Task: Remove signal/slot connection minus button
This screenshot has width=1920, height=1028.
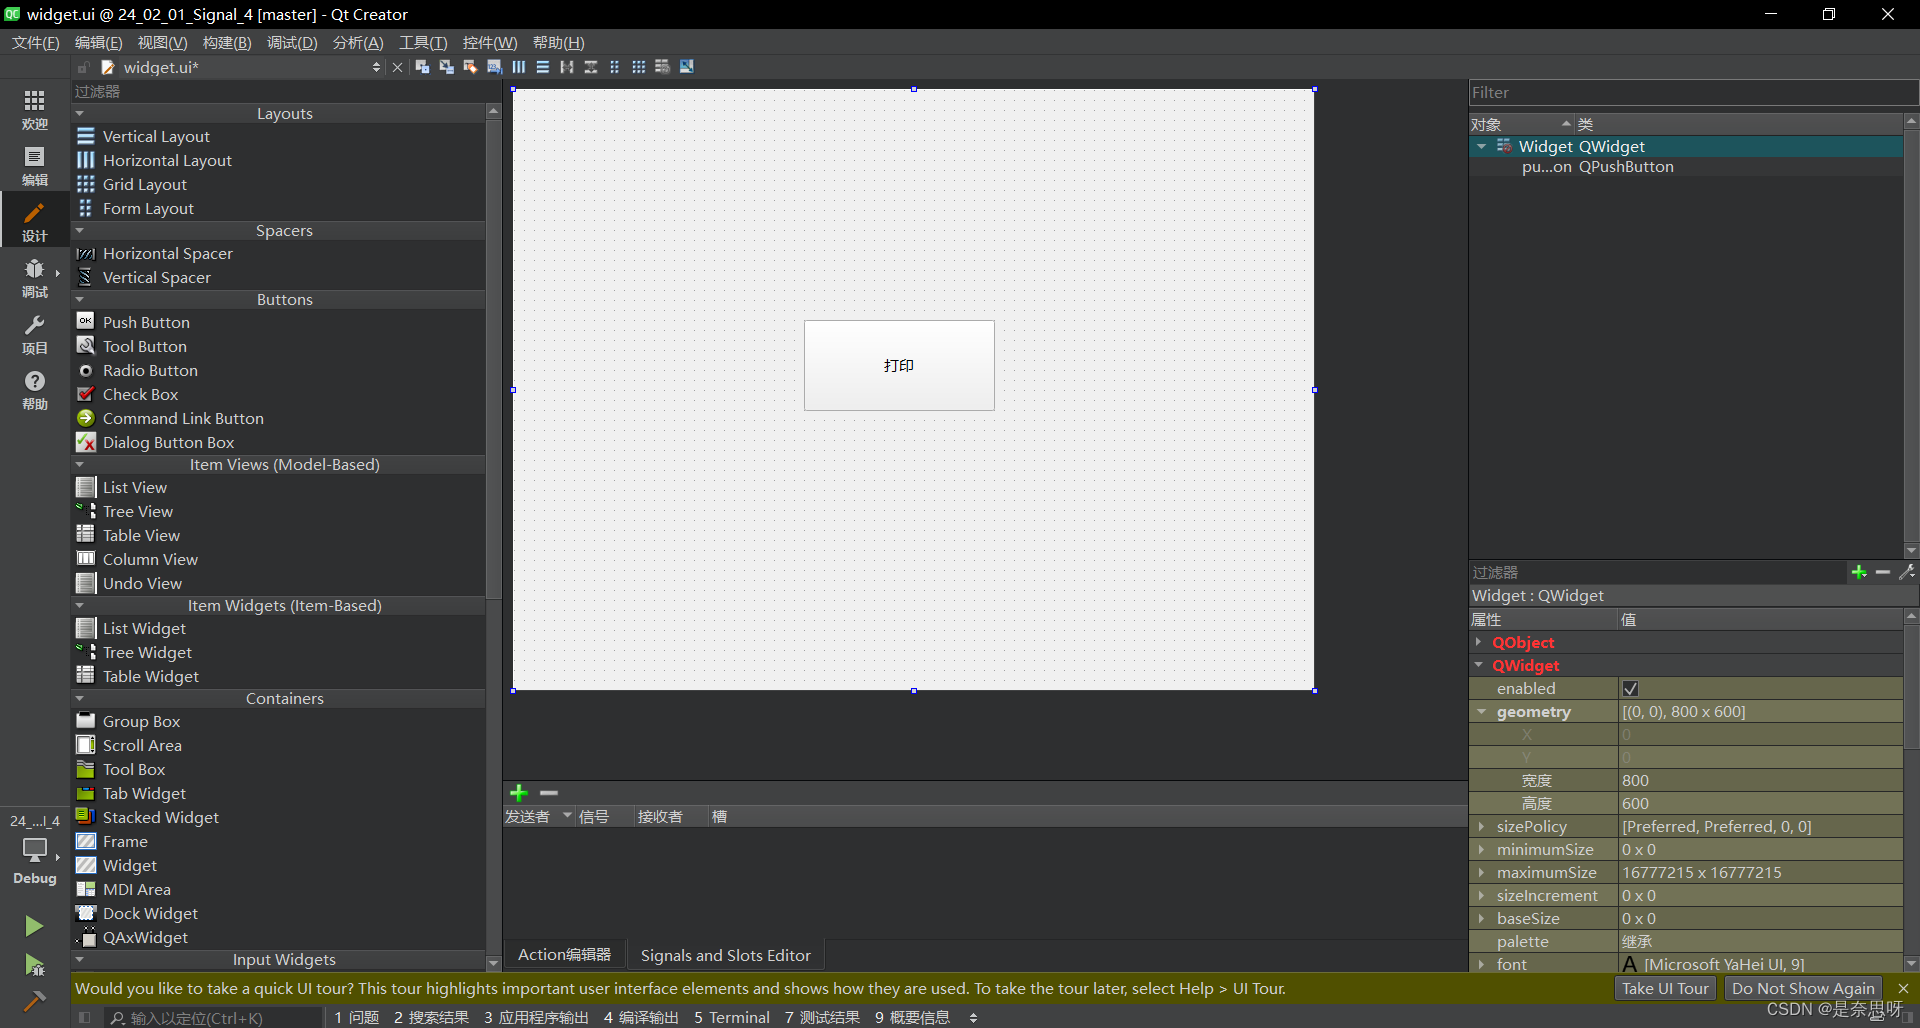Action: [x=549, y=793]
